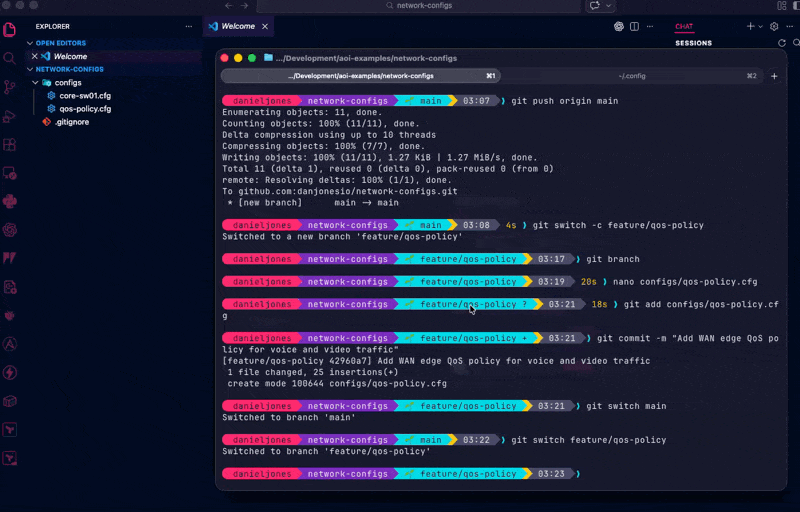Click the network-configs search bar
This screenshot has height=512, width=800.
click(x=418, y=5)
